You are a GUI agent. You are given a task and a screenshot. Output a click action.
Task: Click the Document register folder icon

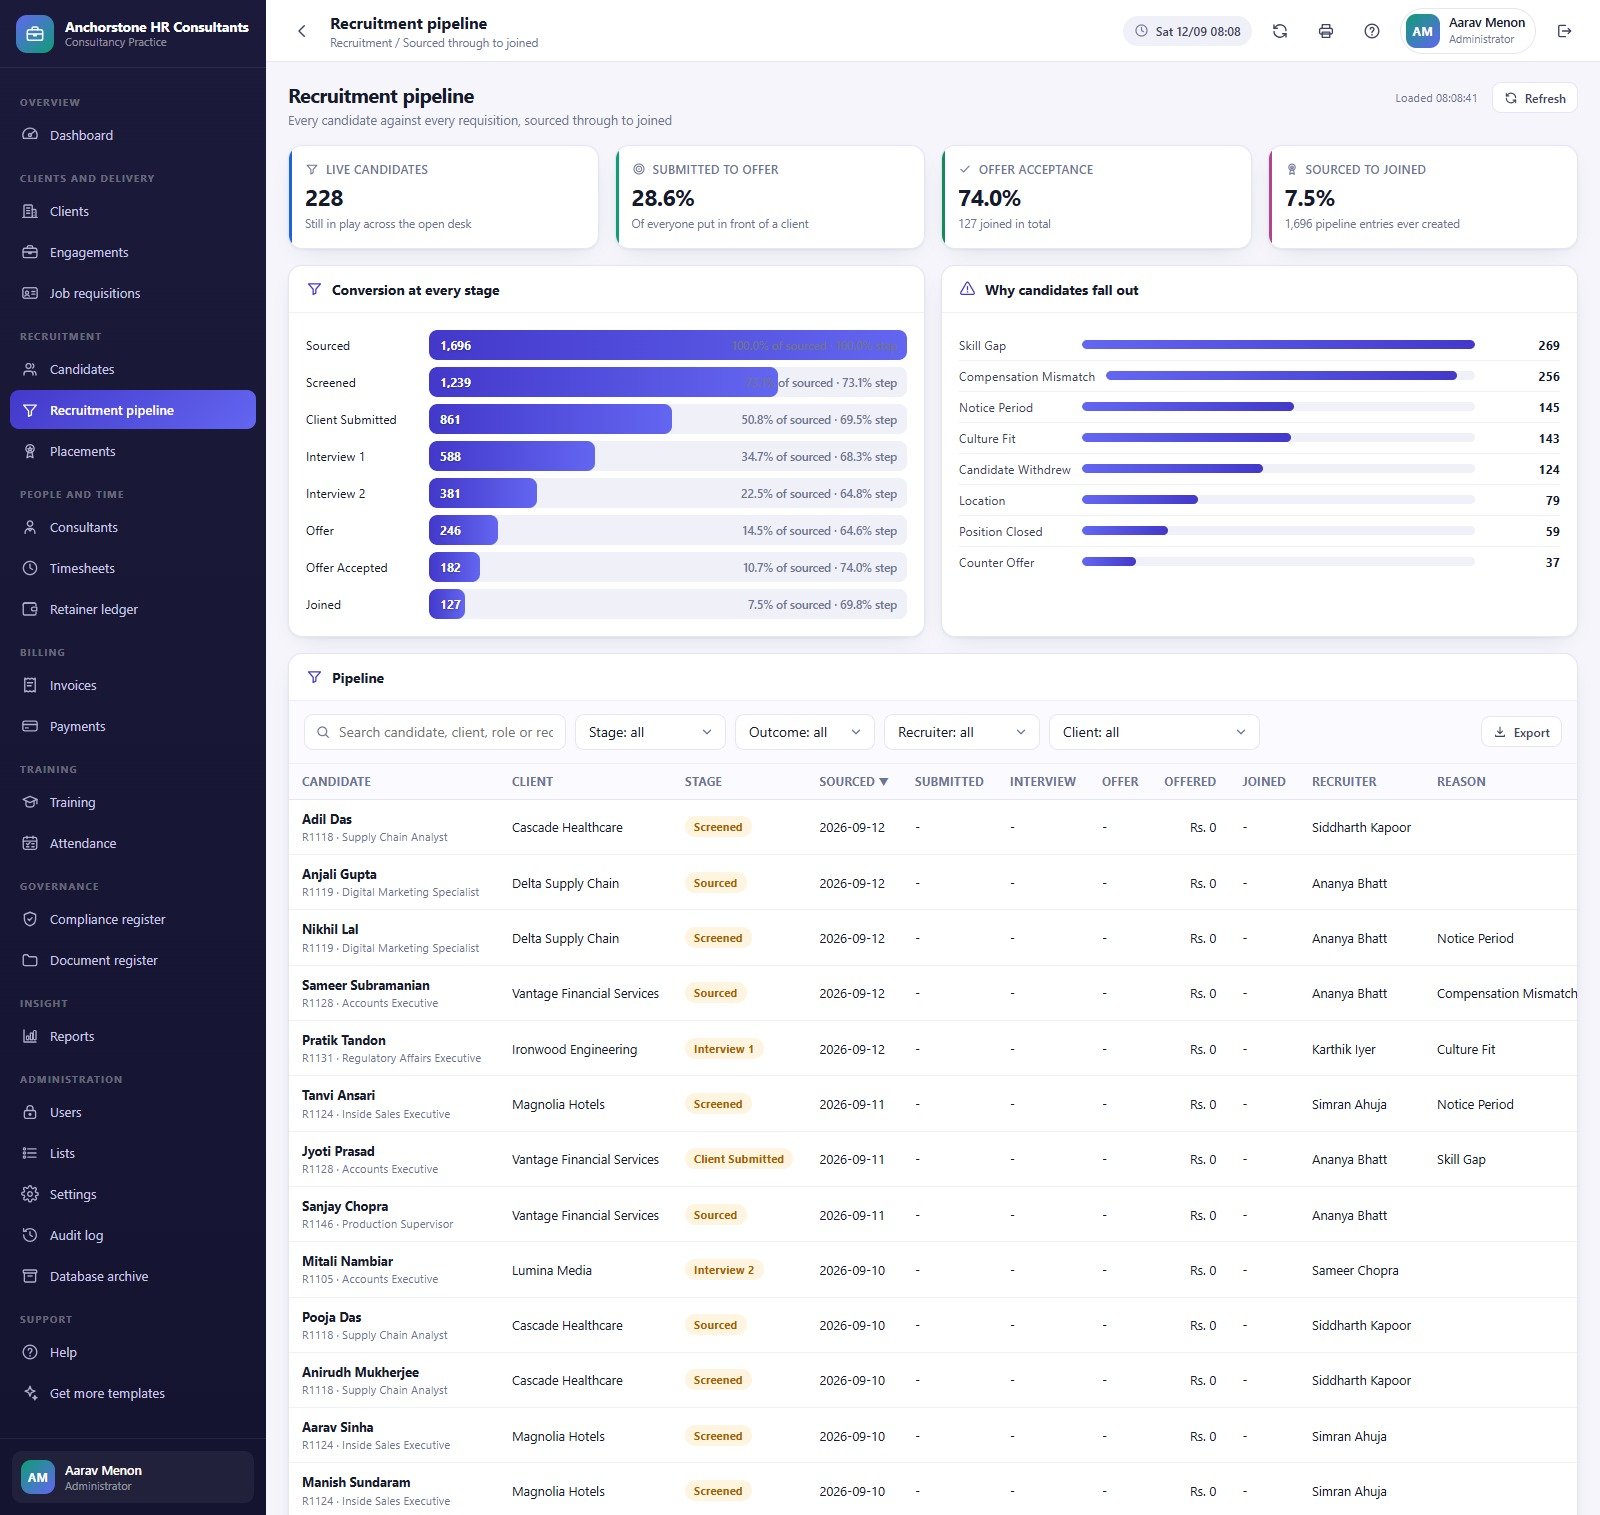[30, 960]
